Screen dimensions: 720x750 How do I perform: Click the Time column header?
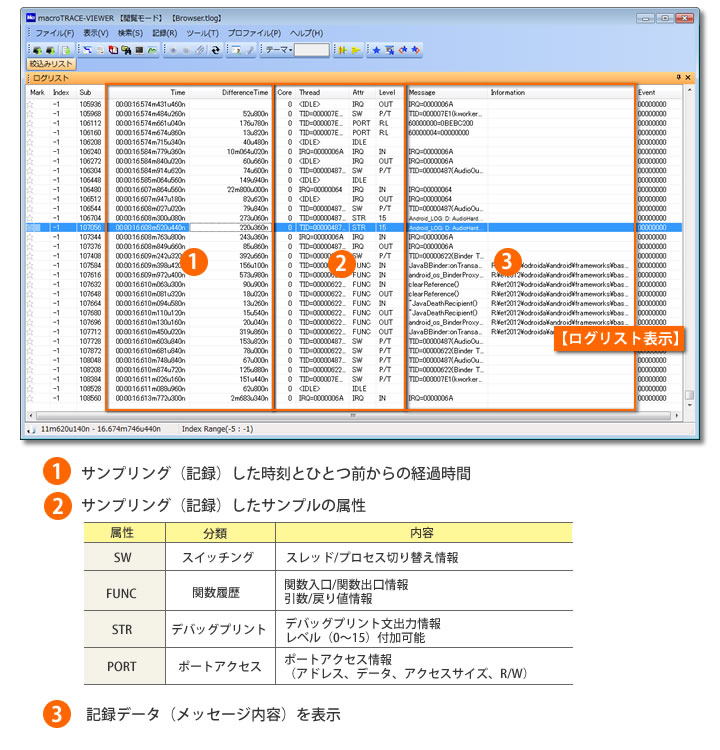click(148, 92)
